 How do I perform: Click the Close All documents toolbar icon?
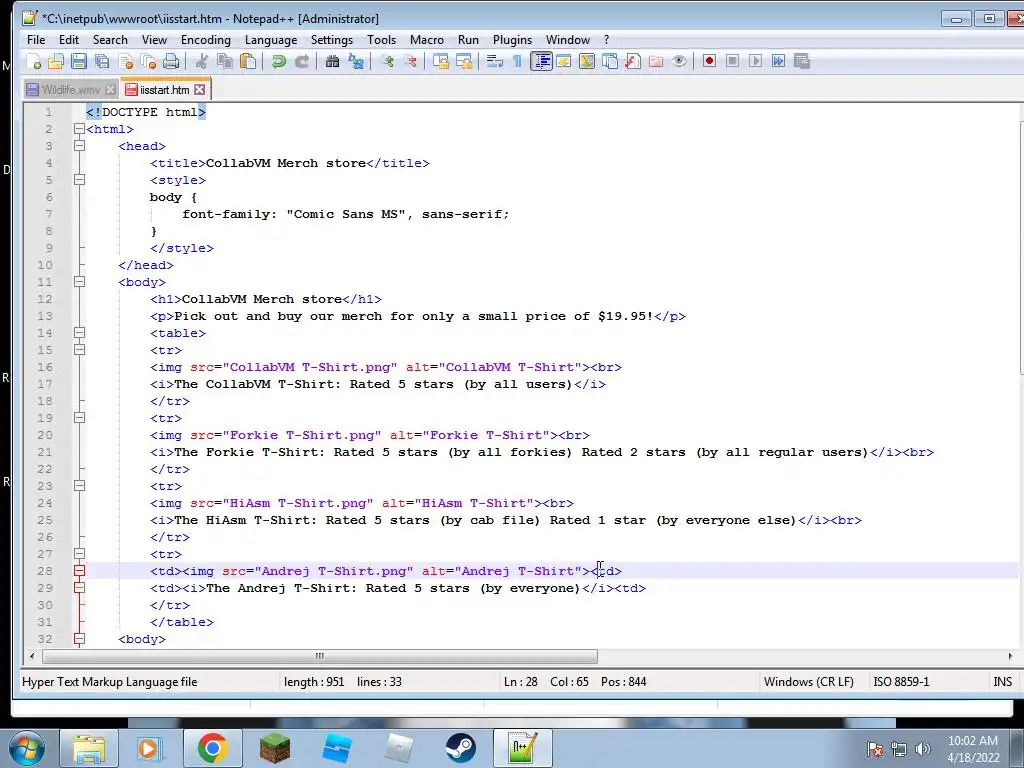[x=148, y=61]
